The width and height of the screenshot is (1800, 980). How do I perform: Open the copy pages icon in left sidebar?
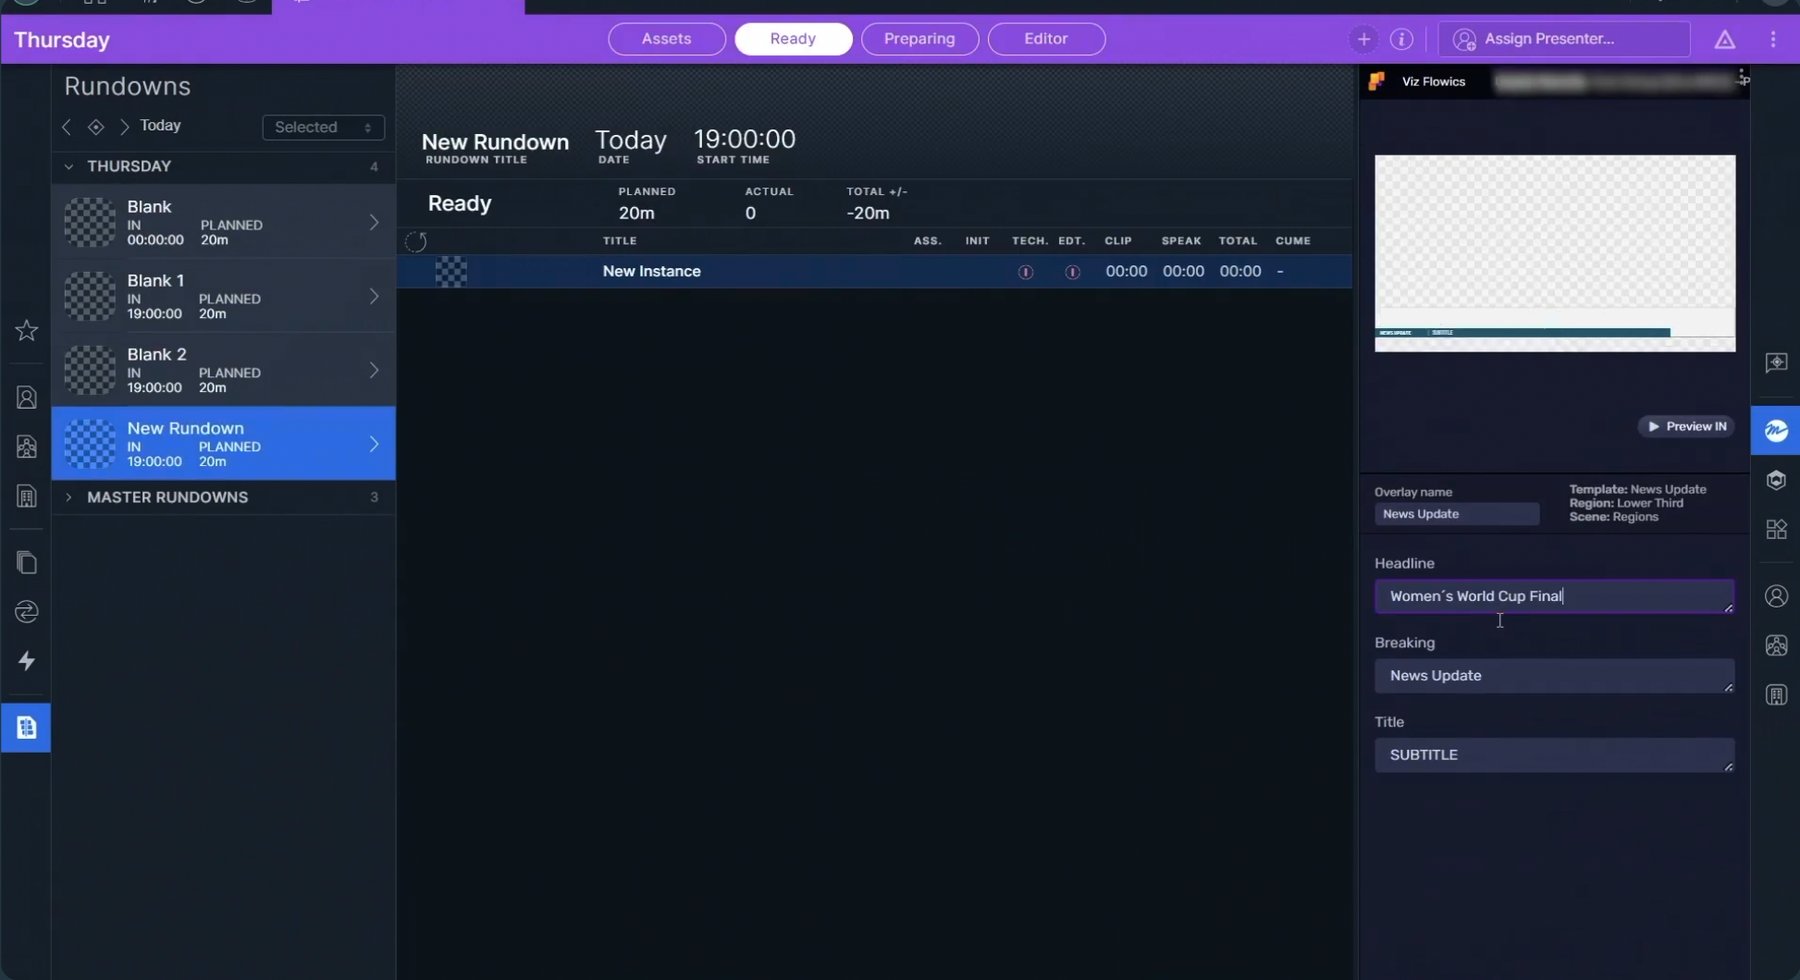(x=27, y=562)
